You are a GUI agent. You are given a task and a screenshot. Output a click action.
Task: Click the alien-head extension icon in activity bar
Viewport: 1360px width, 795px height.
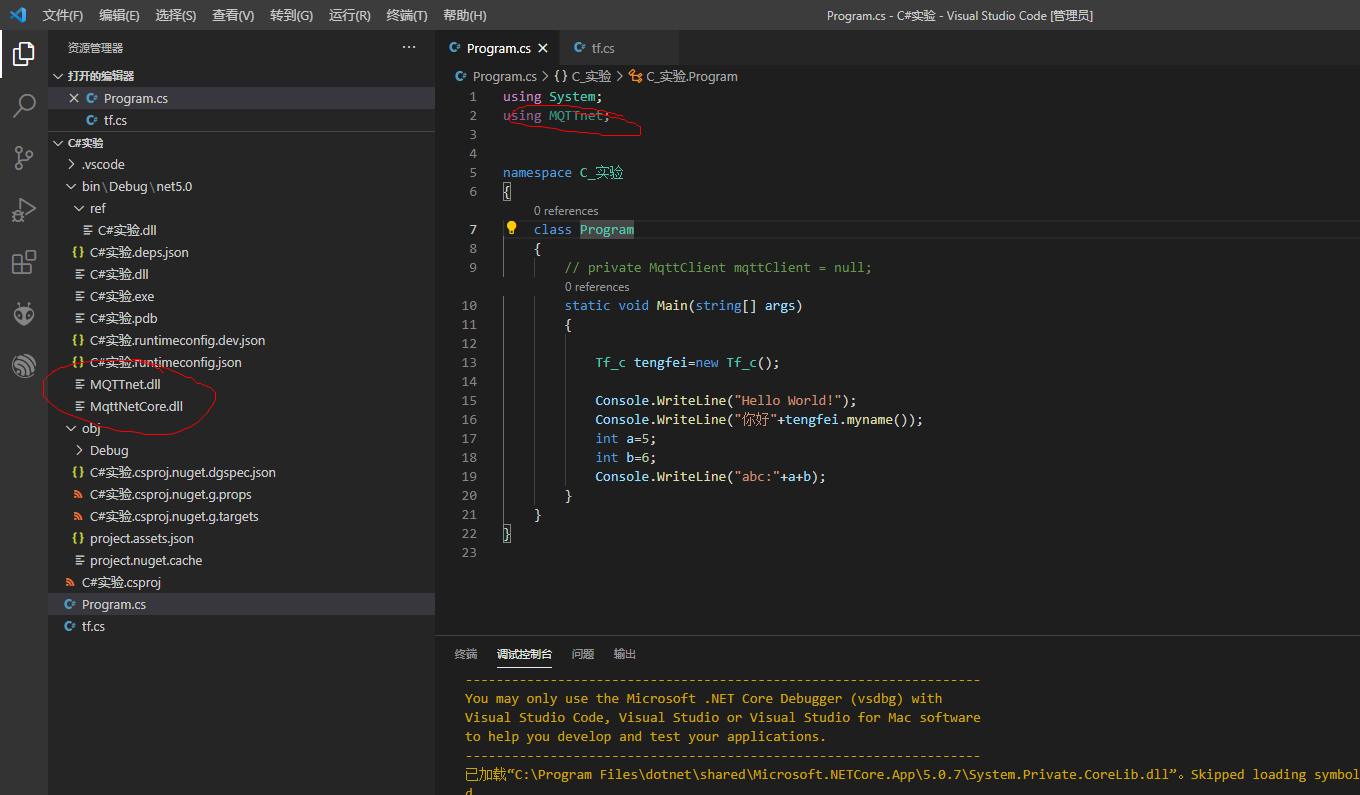(x=24, y=313)
